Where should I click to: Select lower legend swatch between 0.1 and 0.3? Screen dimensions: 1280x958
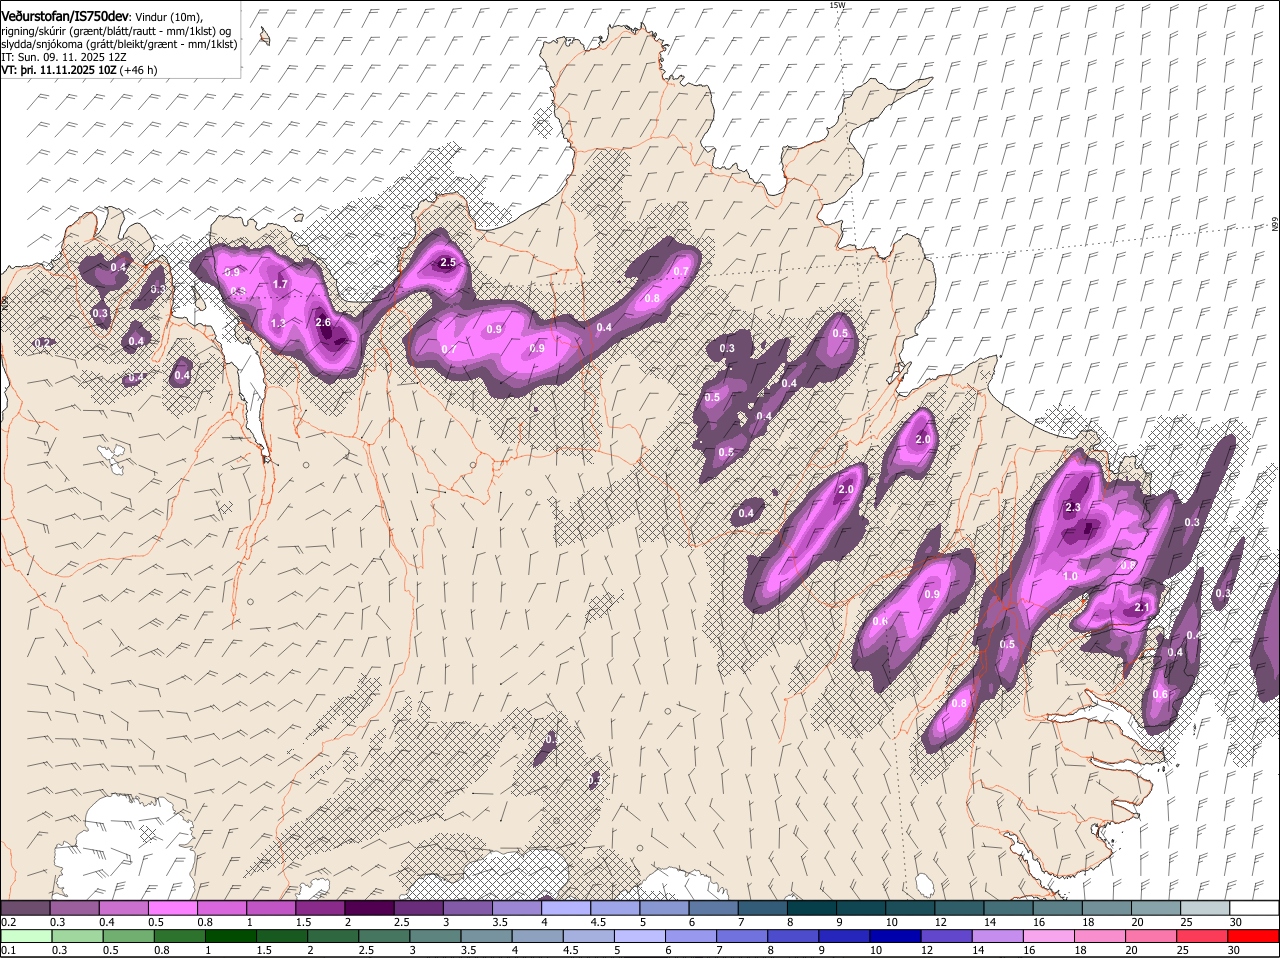click(x=27, y=936)
